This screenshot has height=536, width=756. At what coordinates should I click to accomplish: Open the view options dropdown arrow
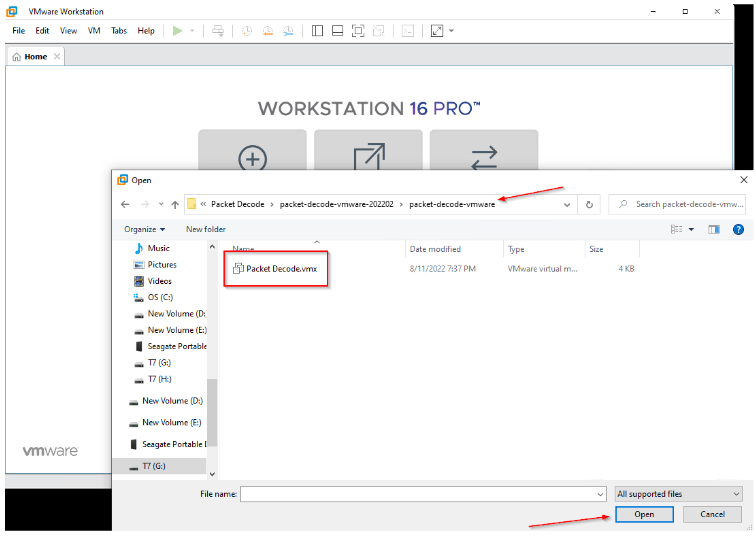coord(691,229)
